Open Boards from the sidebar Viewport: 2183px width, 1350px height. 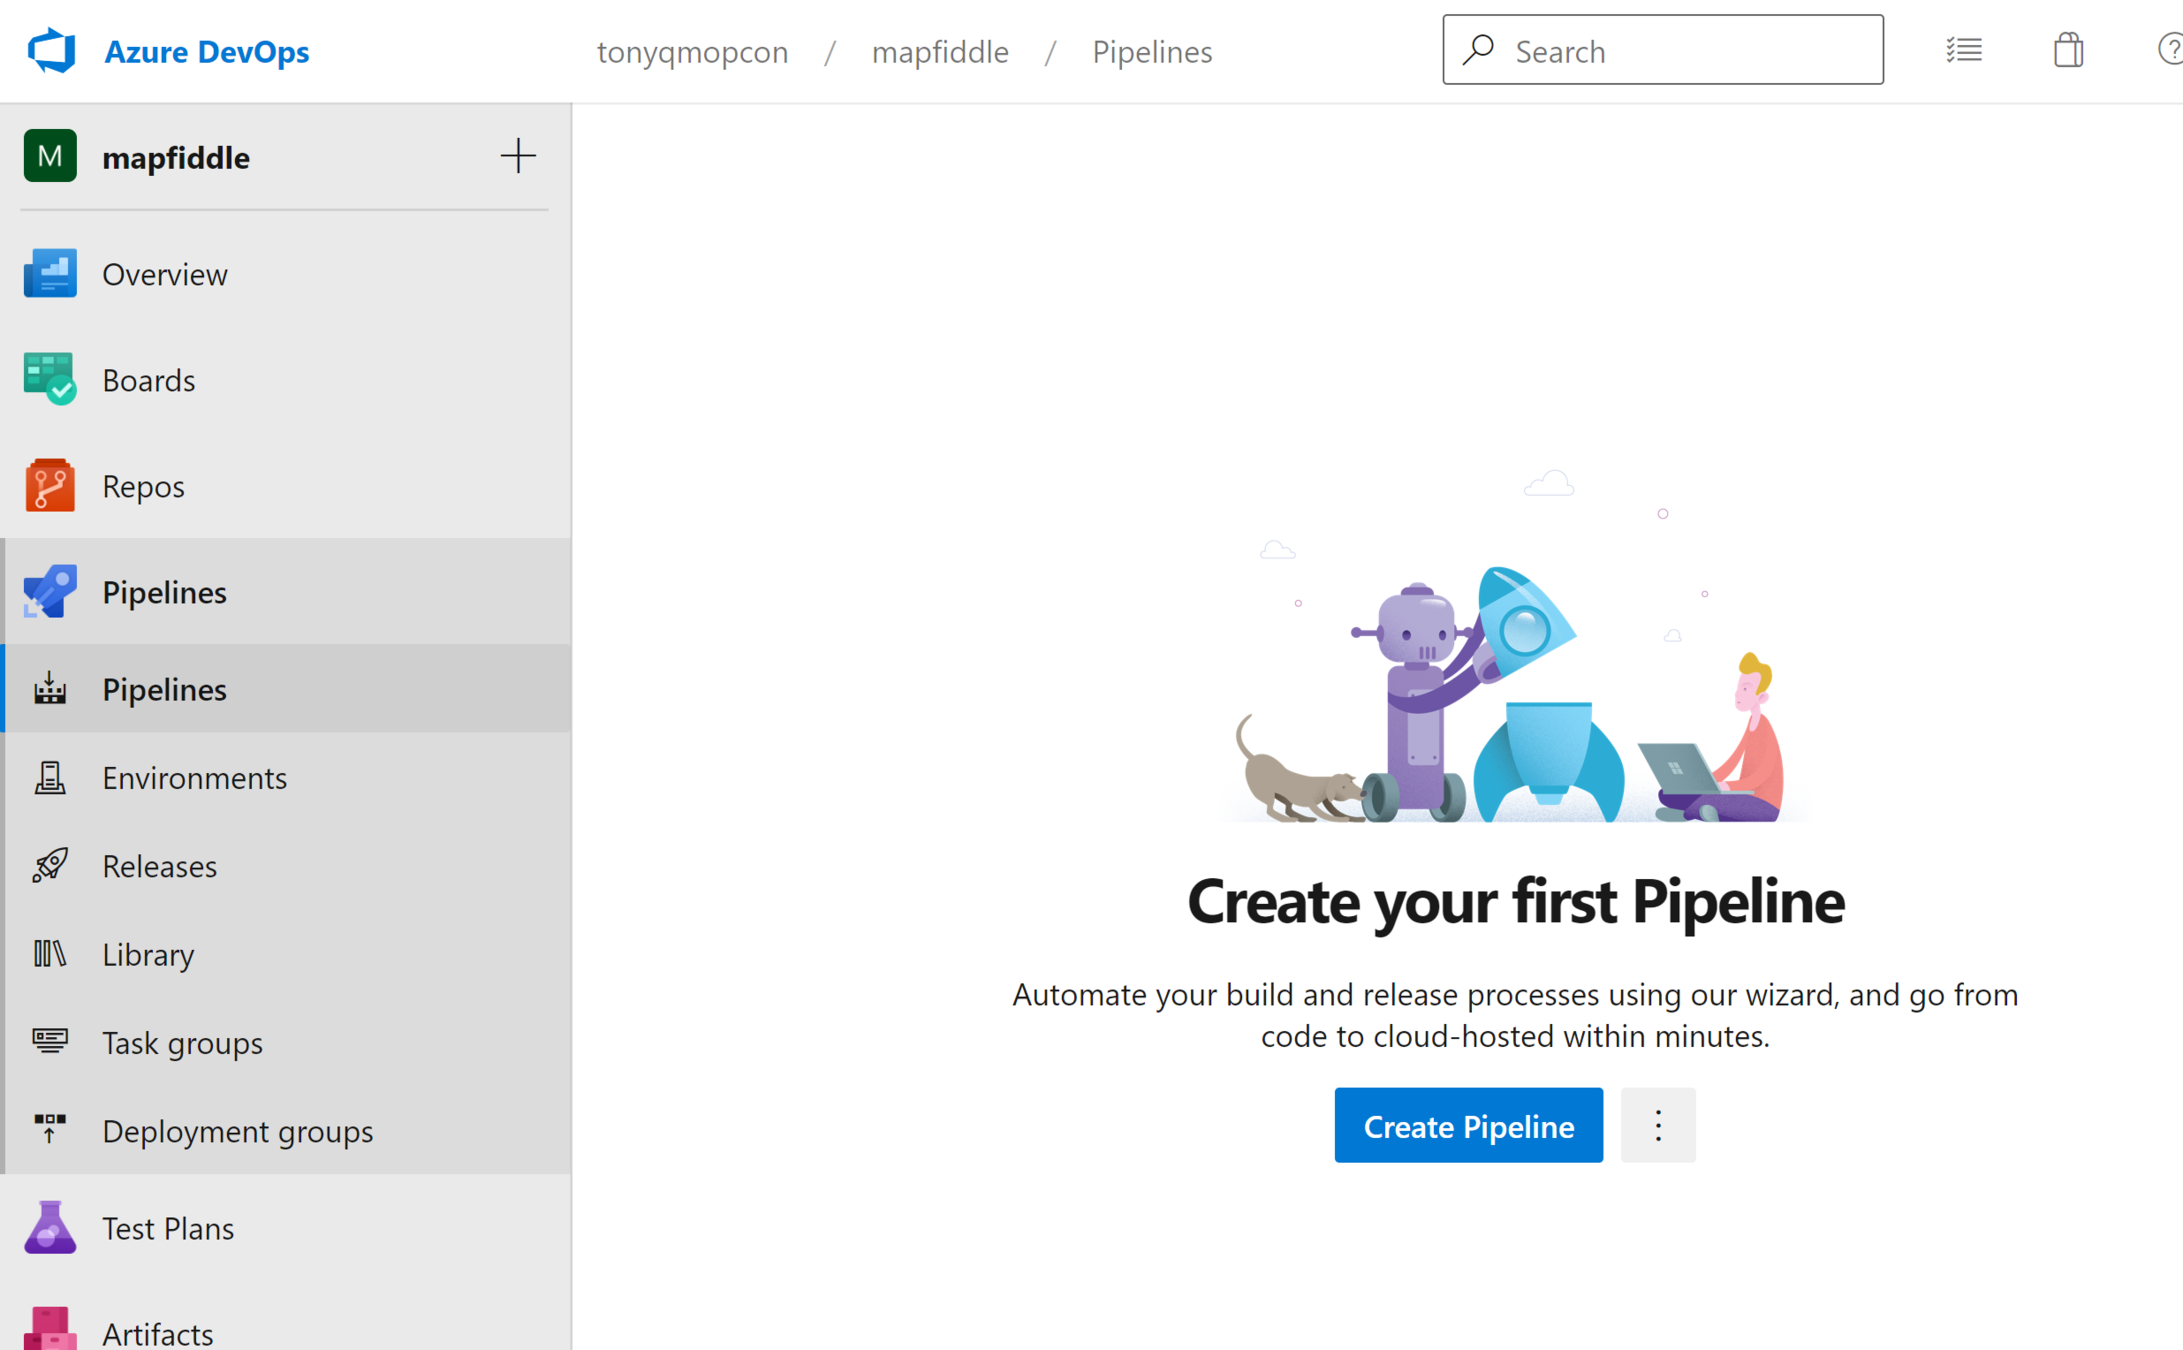148,380
